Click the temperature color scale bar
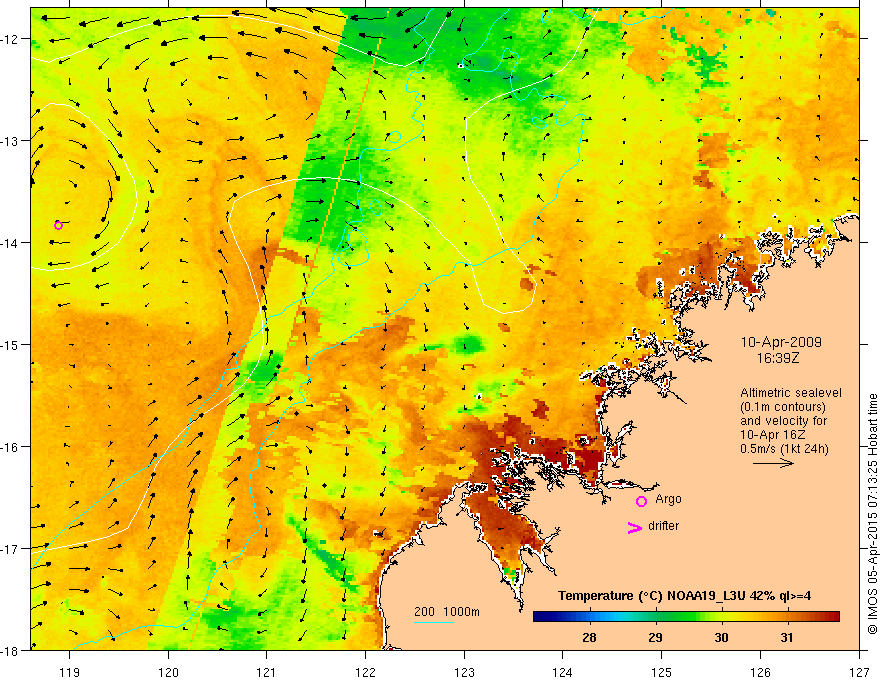The image size is (880, 680). (686, 617)
